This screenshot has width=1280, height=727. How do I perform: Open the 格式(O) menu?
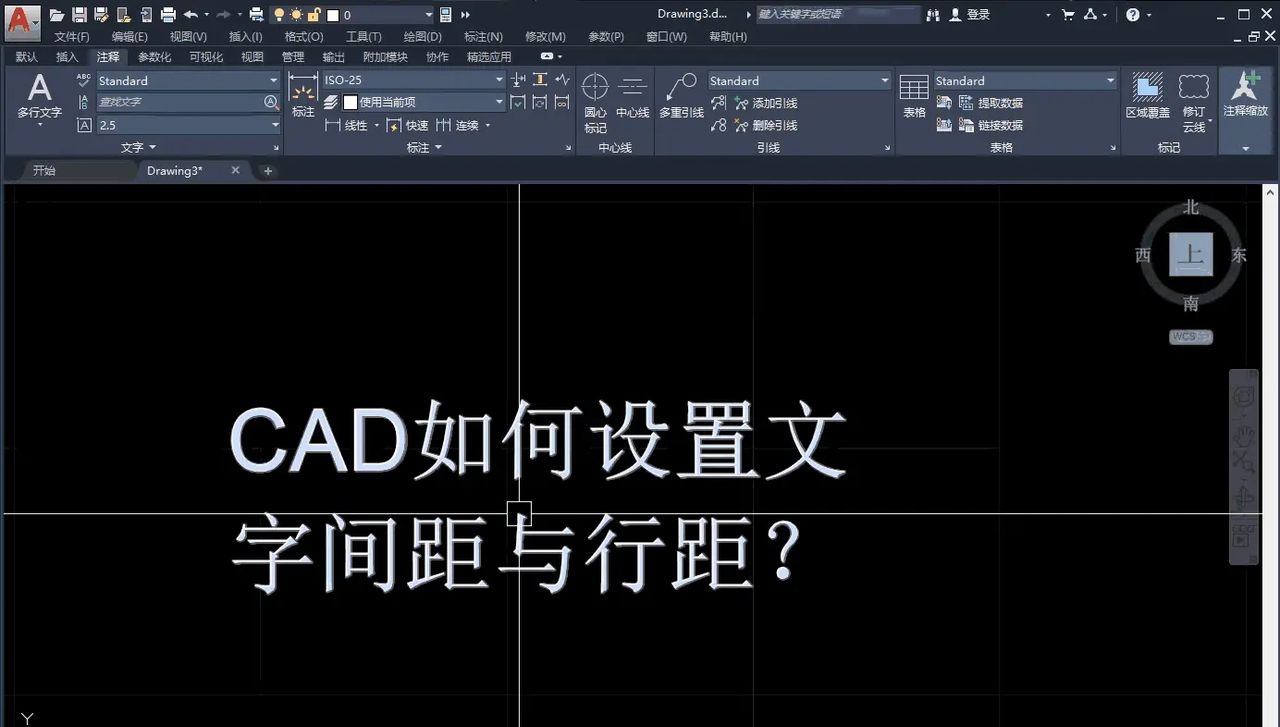pos(302,36)
